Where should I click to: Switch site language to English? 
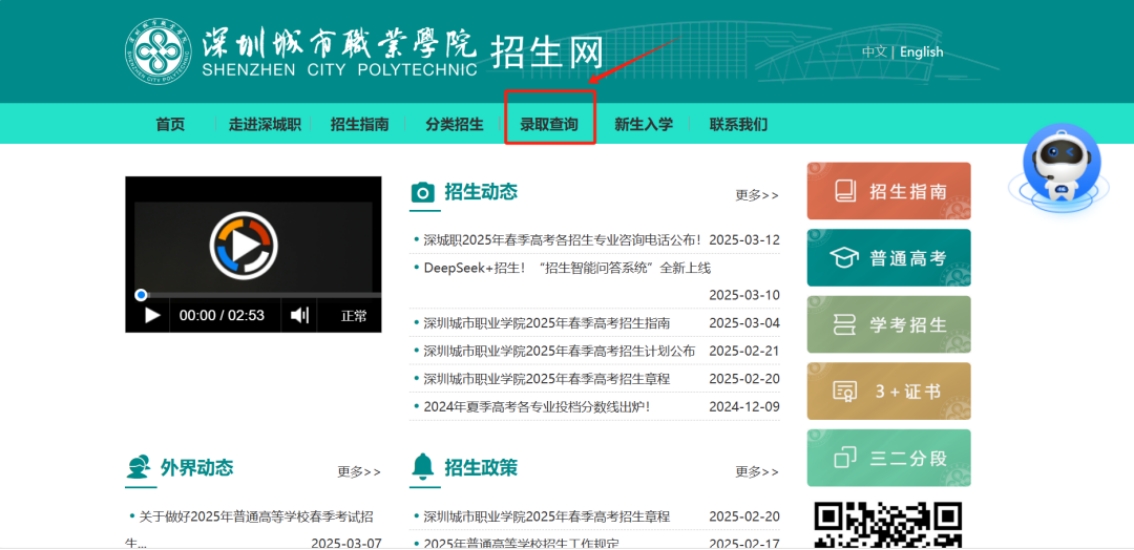[921, 52]
